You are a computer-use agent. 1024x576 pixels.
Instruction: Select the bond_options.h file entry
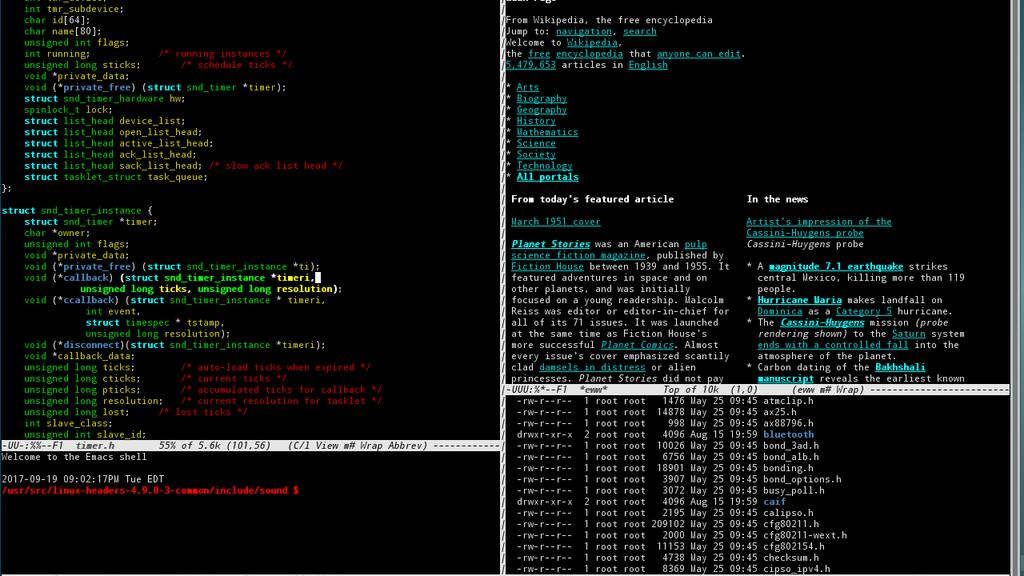802,479
